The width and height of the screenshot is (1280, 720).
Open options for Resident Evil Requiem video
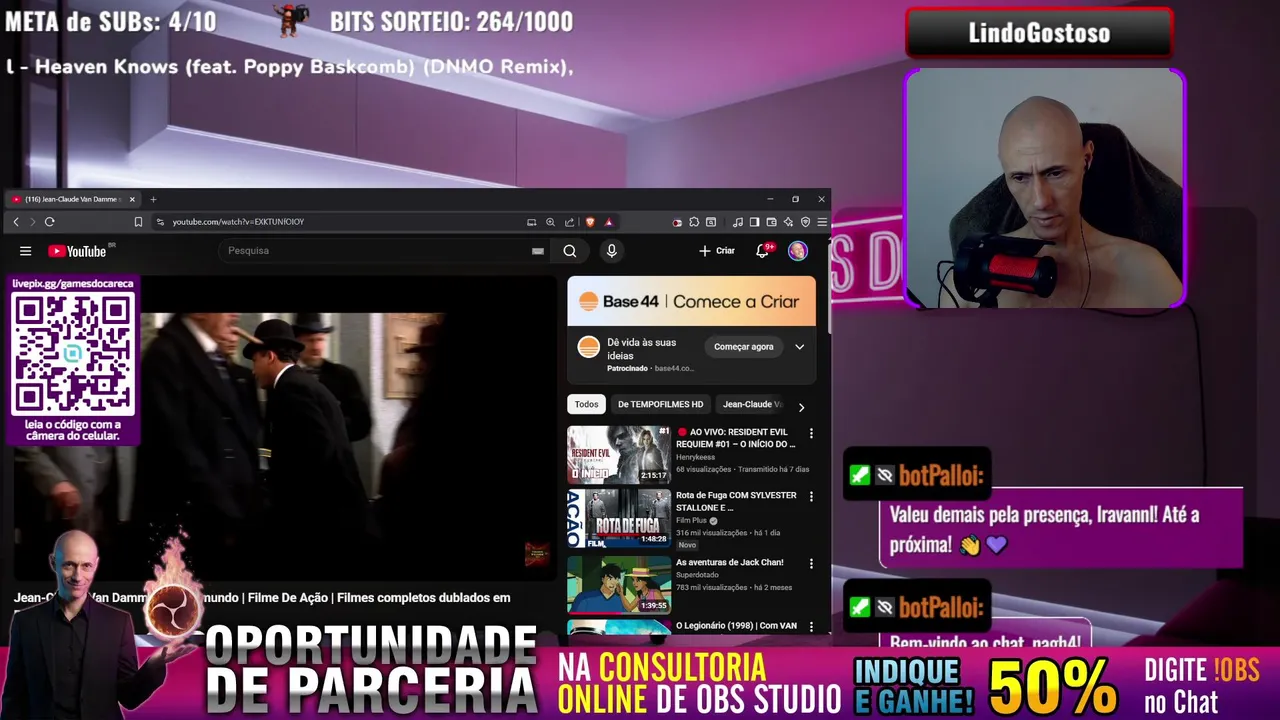point(811,434)
